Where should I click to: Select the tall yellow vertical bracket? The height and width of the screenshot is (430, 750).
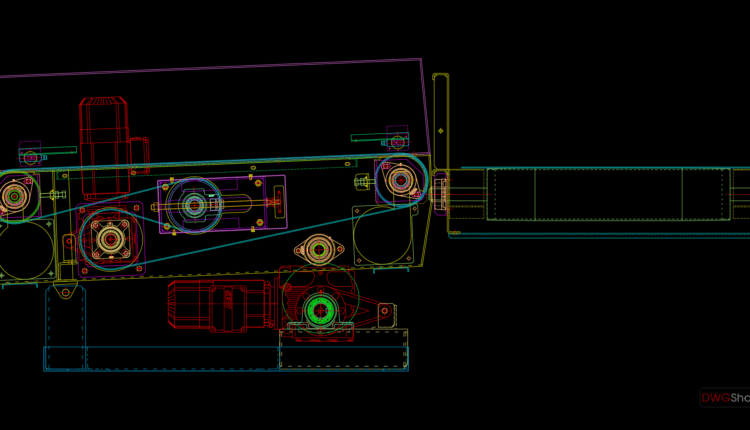pos(441,121)
